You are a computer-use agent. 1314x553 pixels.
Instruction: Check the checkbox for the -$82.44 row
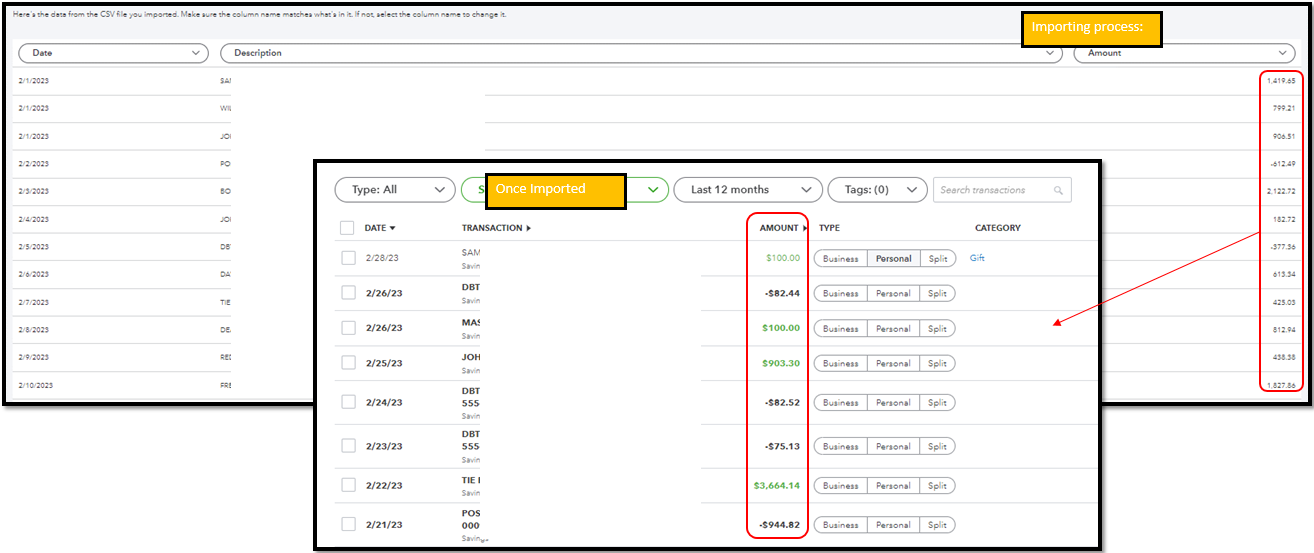tap(348, 293)
